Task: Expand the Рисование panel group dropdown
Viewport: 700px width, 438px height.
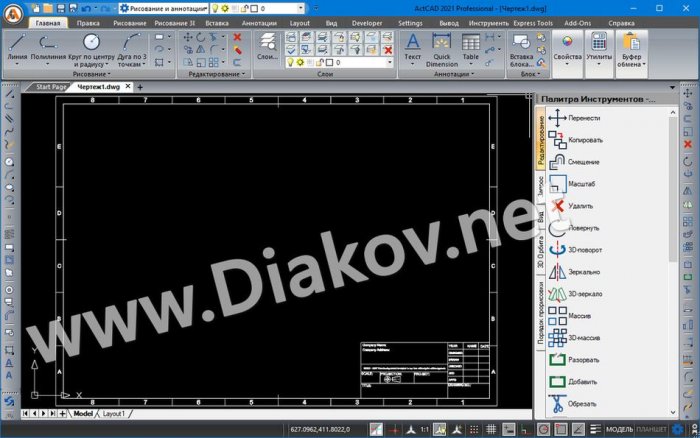Action: (x=92, y=74)
